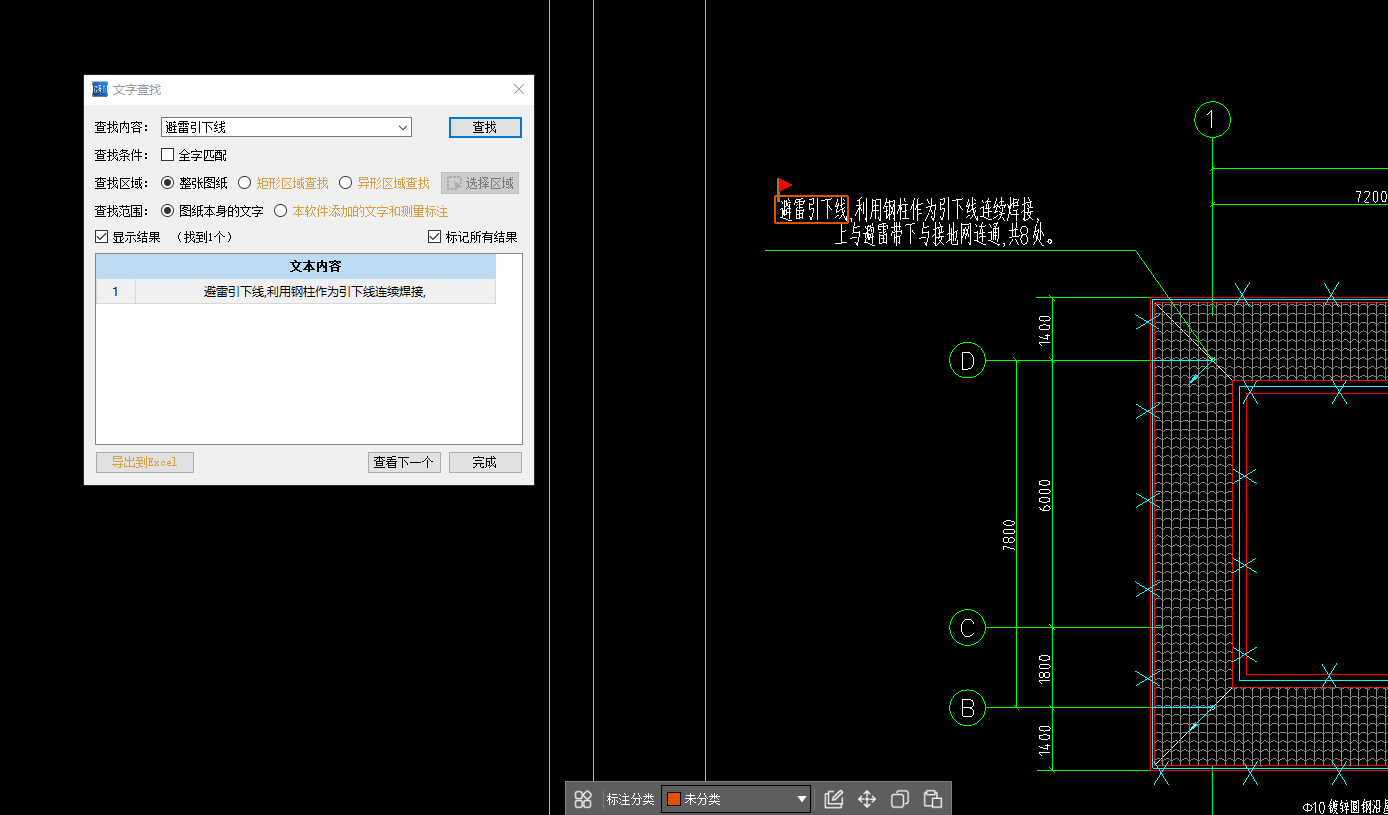1388x815 pixels.
Task: Click grid axis bubble C in the drawing
Action: 967,628
